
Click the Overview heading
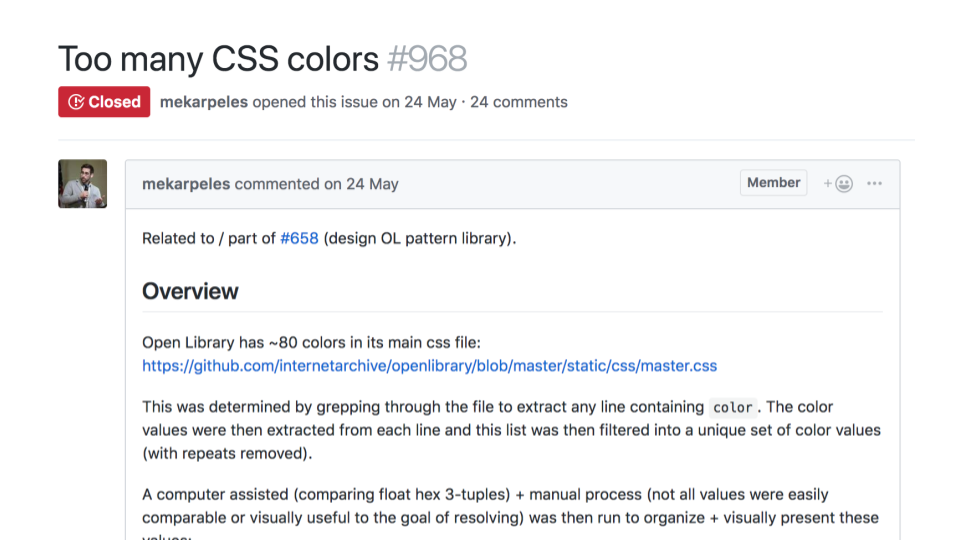pyautogui.click(x=190, y=291)
